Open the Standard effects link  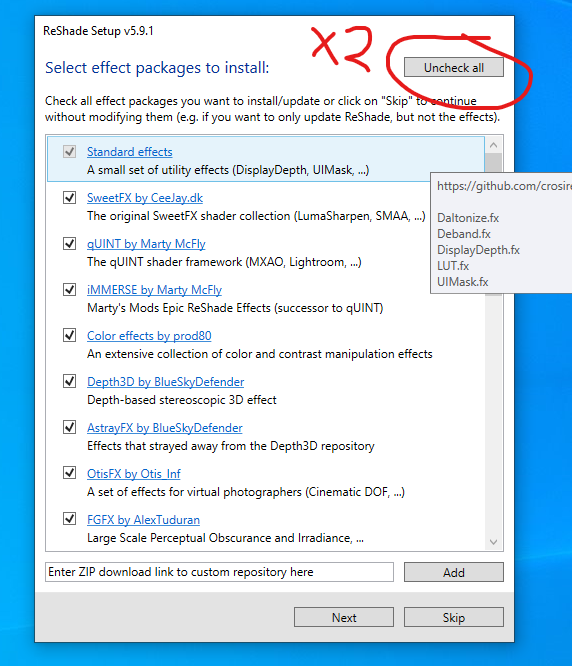point(130,152)
